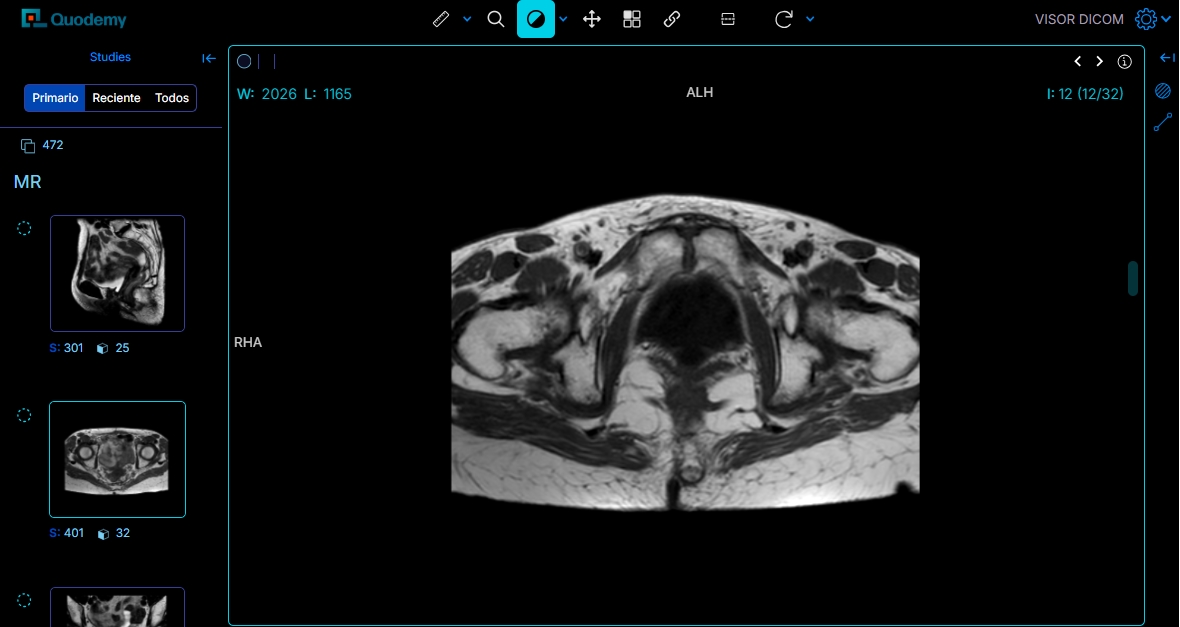Click the Quodemy logo

tap(74, 19)
